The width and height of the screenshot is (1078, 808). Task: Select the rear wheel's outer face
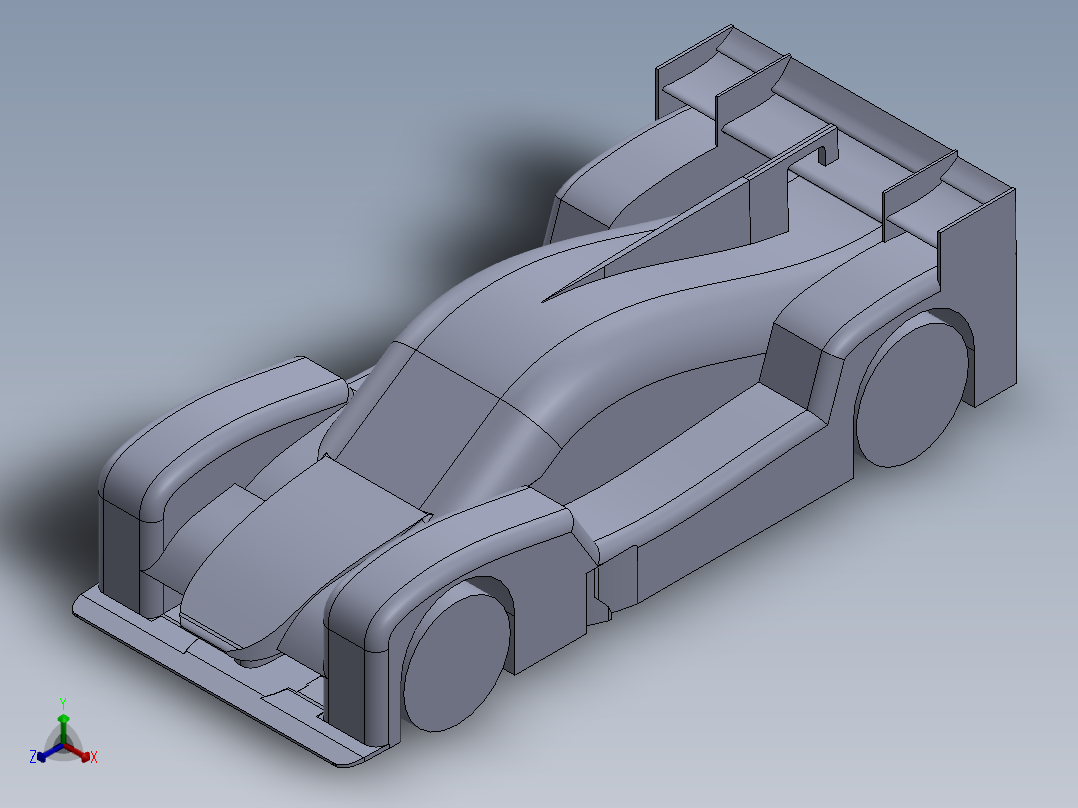pyautogui.click(x=912, y=394)
